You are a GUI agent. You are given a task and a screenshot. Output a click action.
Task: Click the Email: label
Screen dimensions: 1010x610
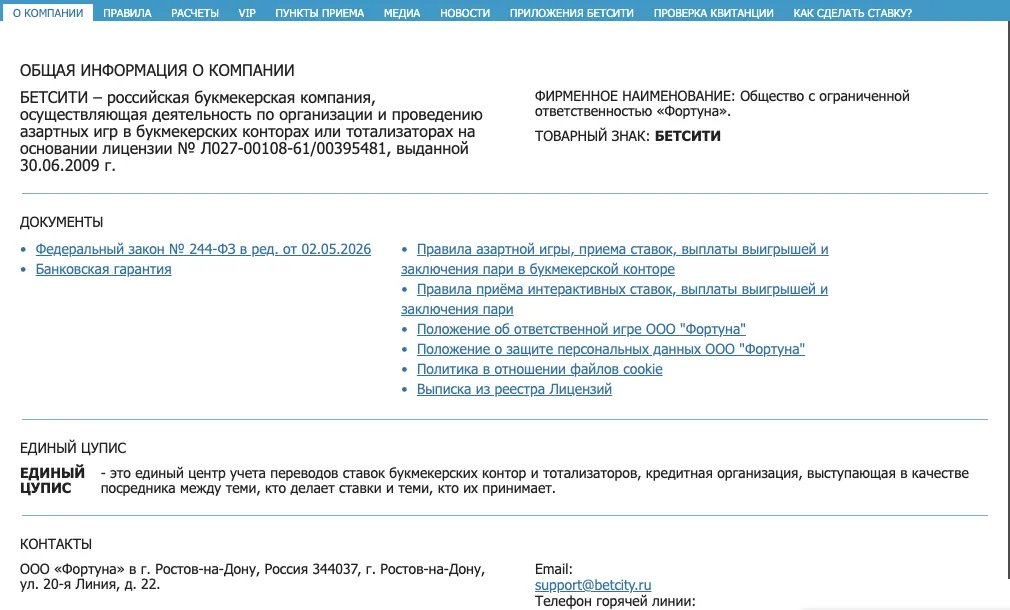point(553,569)
